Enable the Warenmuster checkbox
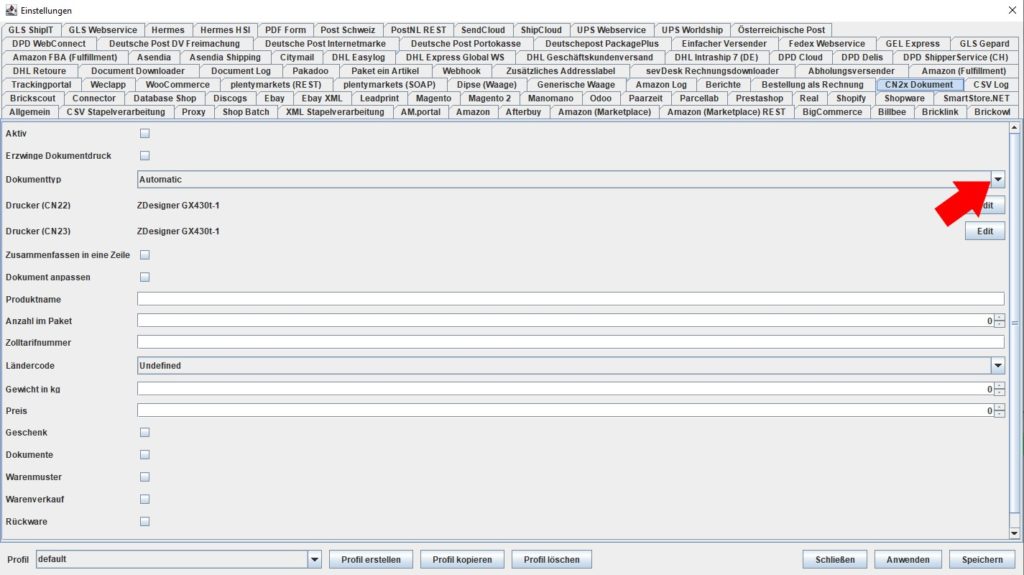 (145, 477)
